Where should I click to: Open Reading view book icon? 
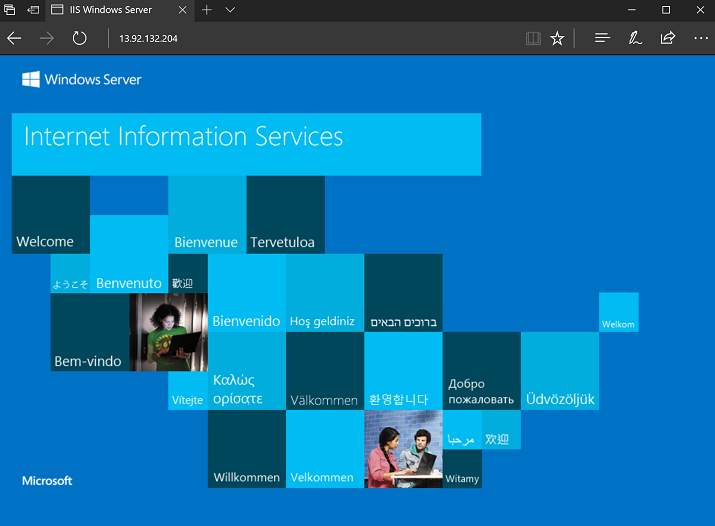[533, 38]
